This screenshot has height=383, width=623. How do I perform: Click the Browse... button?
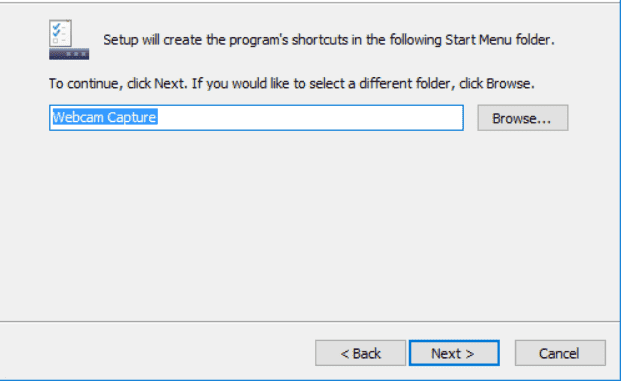tap(523, 118)
